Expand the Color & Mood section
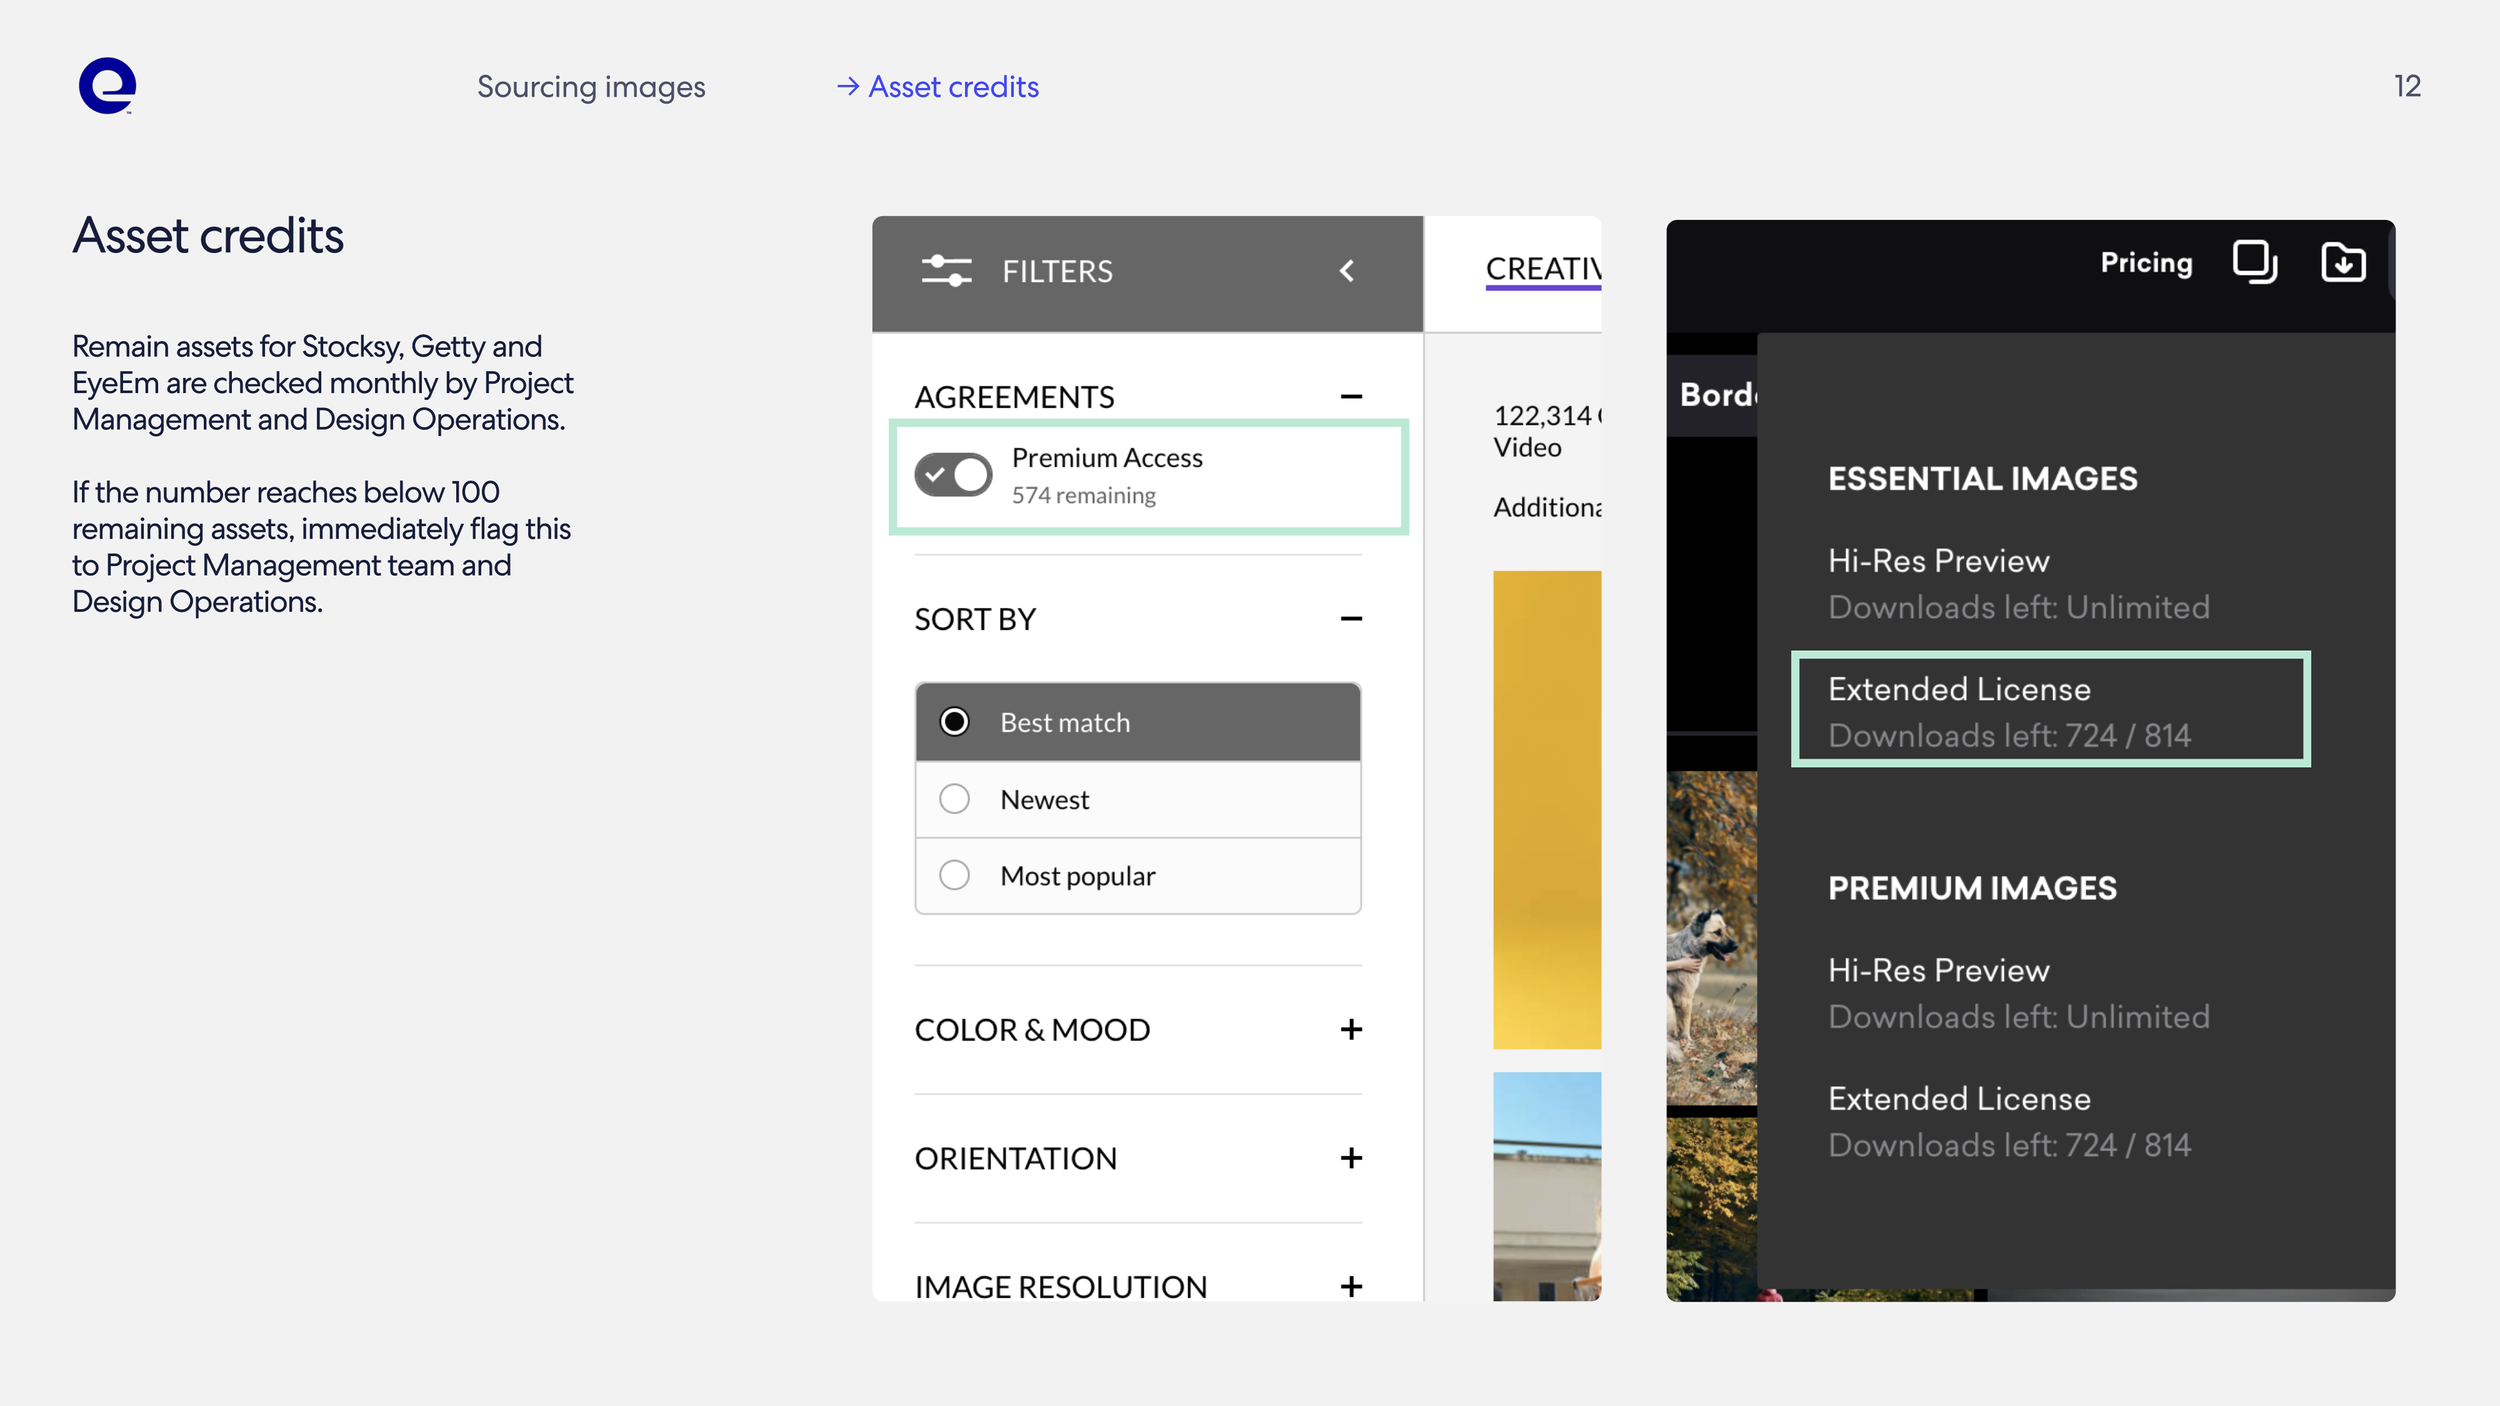The height and width of the screenshot is (1406, 2500). tap(1351, 1029)
